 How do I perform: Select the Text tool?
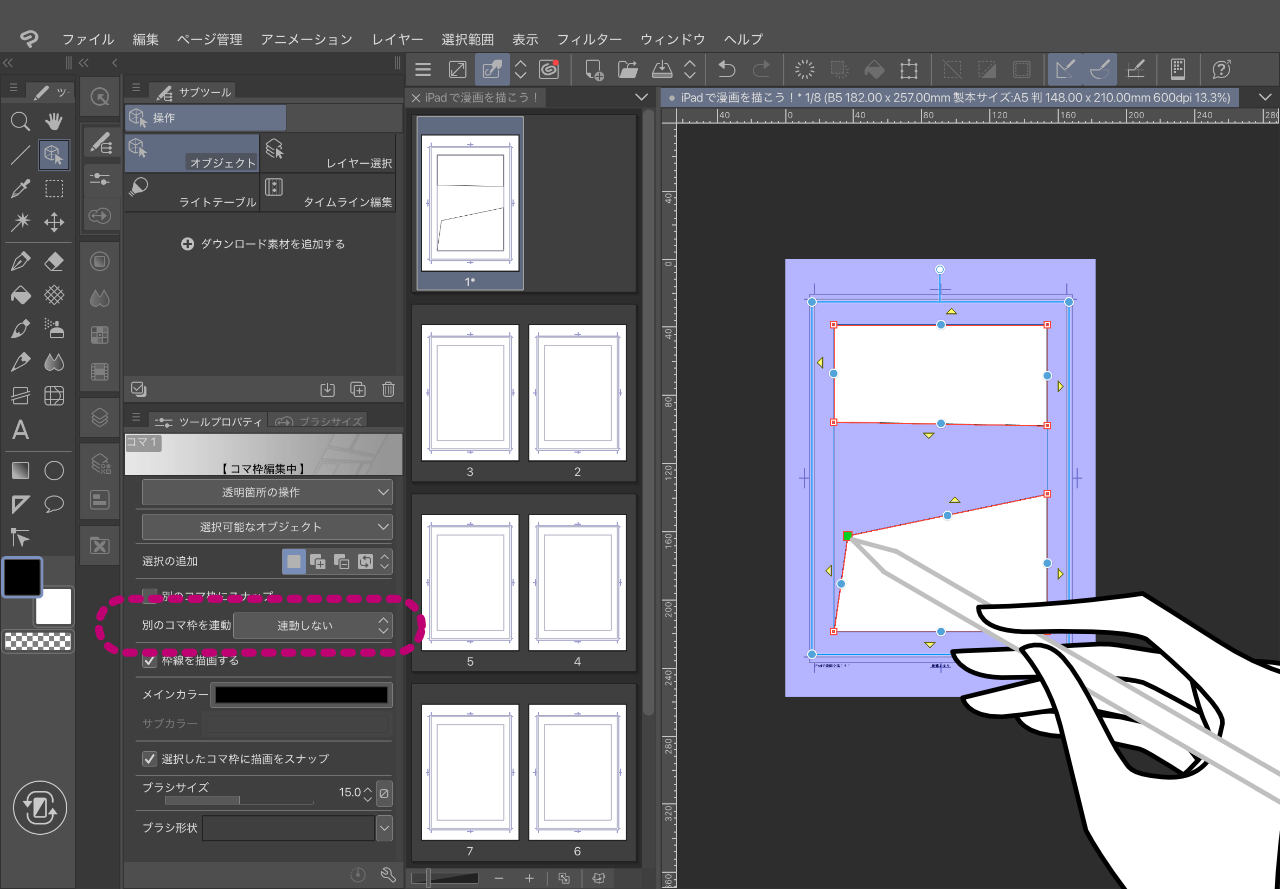(20, 431)
